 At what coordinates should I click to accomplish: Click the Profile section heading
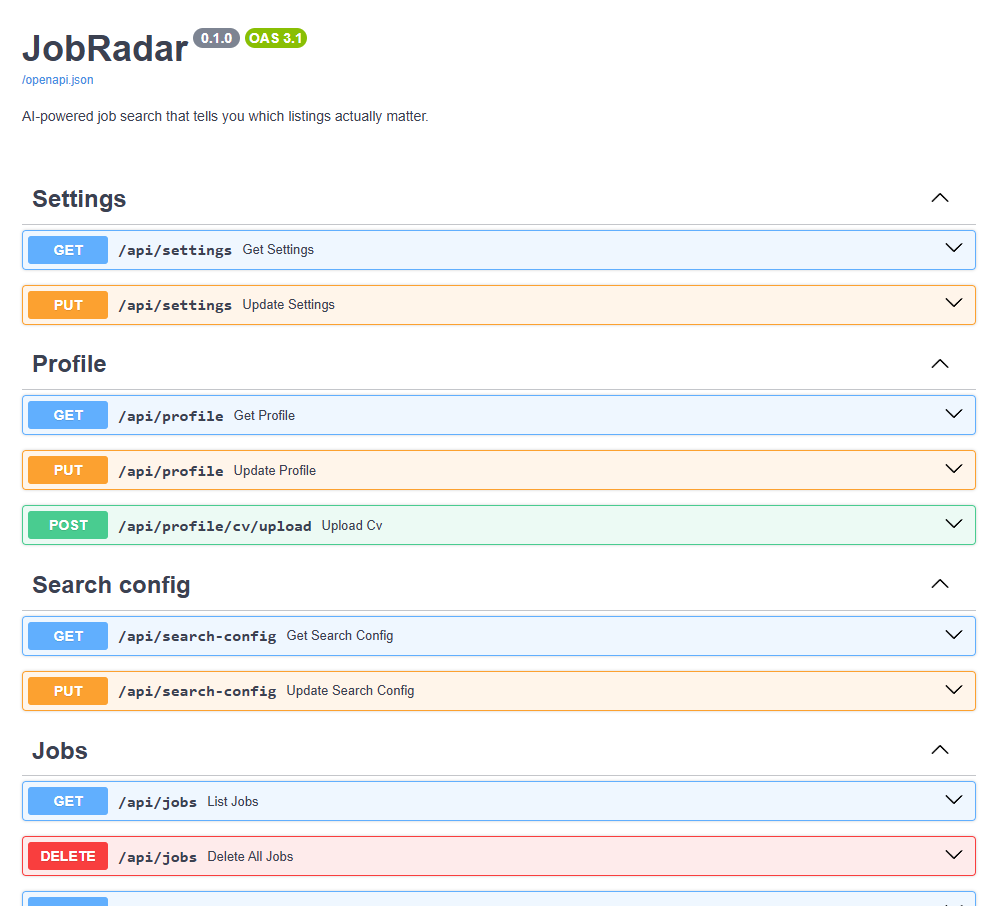click(x=69, y=365)
